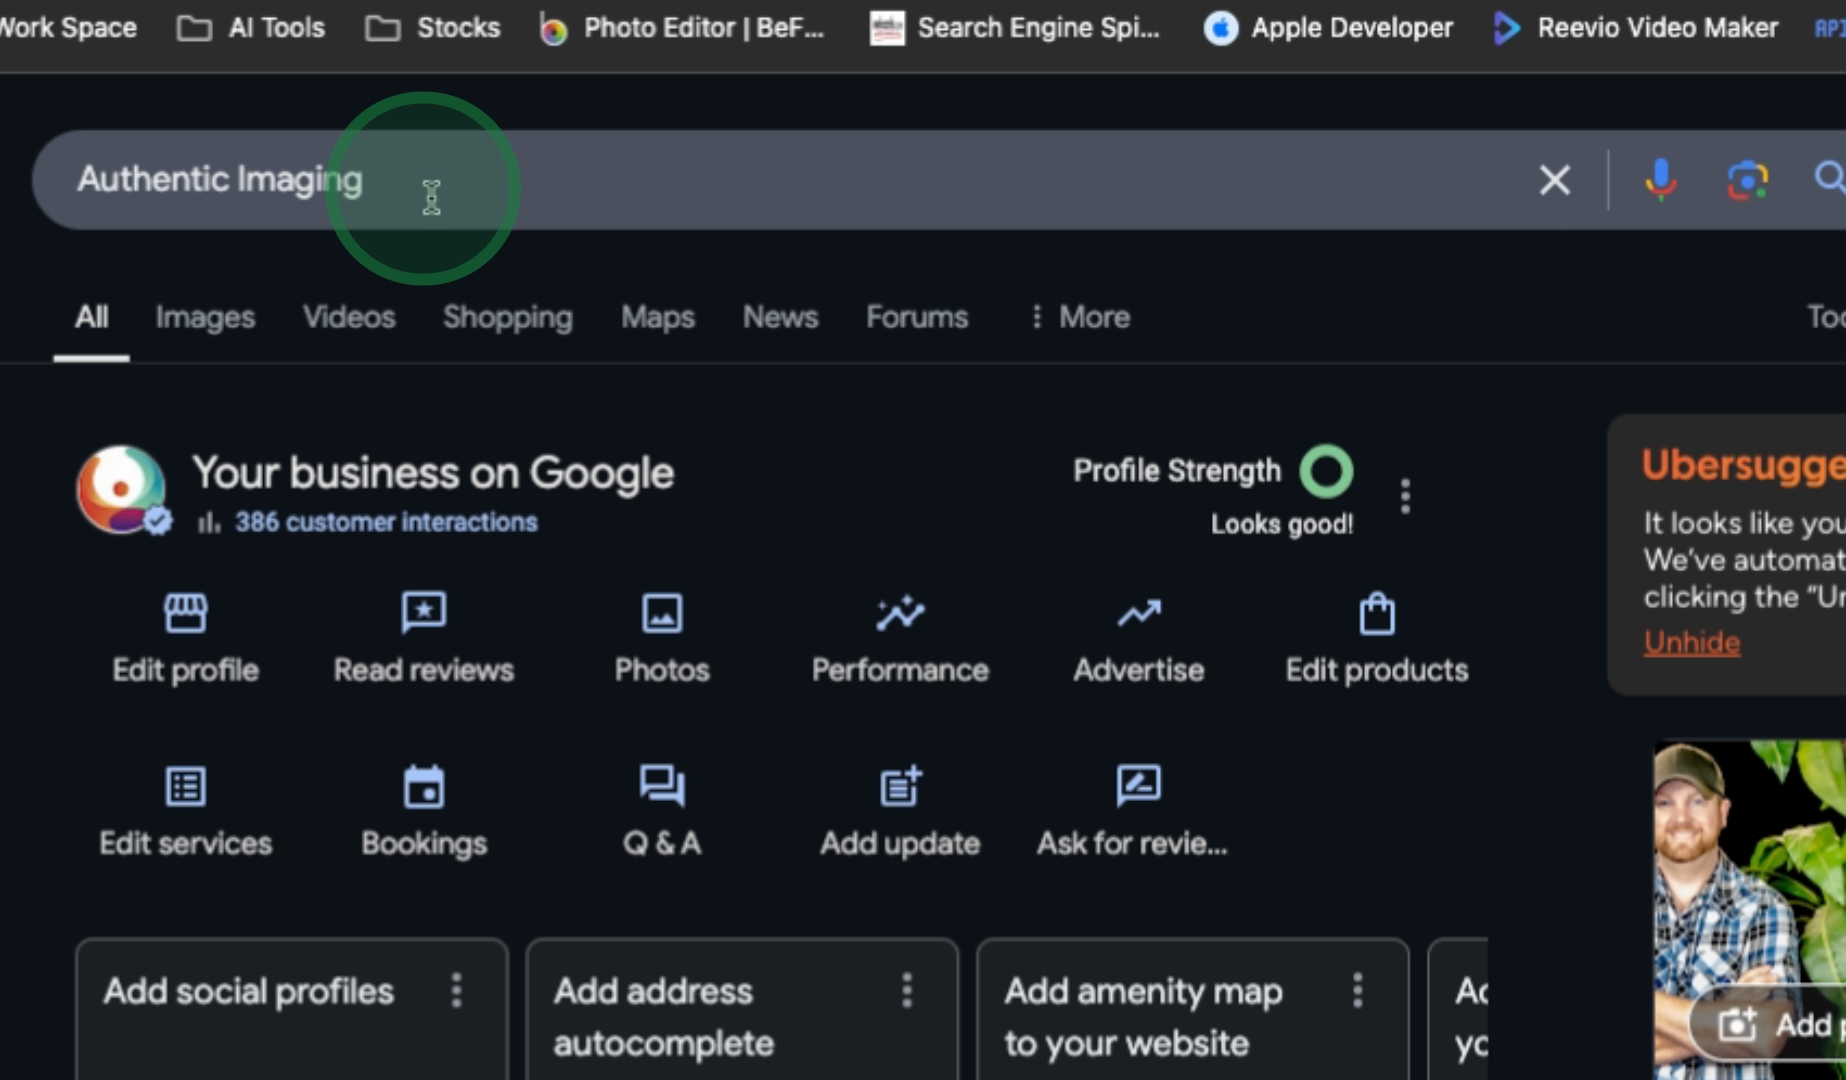Click the Ask for reviews icon
The image size is (1846, 1080).
click(1139, 787)
